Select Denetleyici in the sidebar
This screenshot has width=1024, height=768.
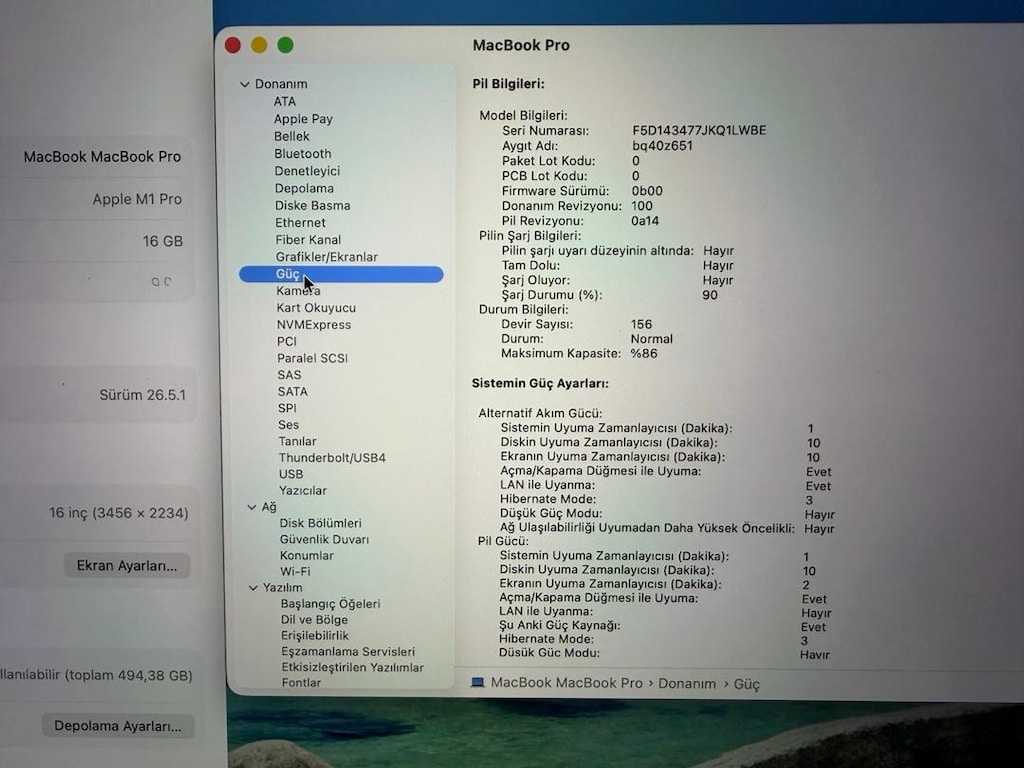coord(307,170)
